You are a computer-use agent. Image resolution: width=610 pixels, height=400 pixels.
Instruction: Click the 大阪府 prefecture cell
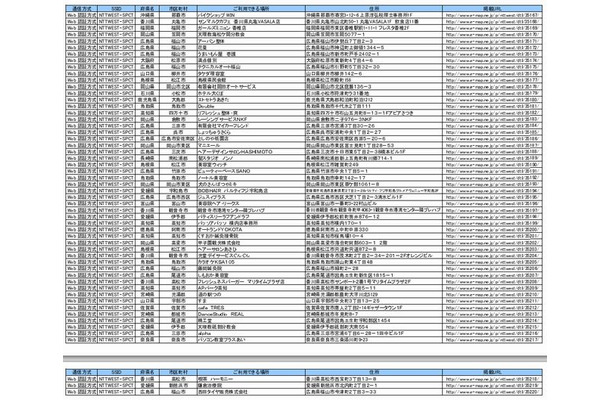pos(147,61)
